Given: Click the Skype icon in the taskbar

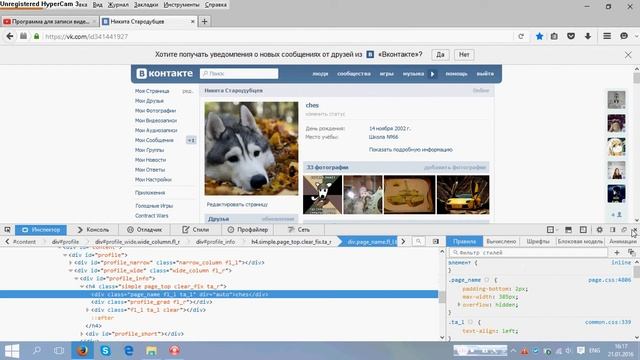Looking at the screenshot, I should click(105, 351).
